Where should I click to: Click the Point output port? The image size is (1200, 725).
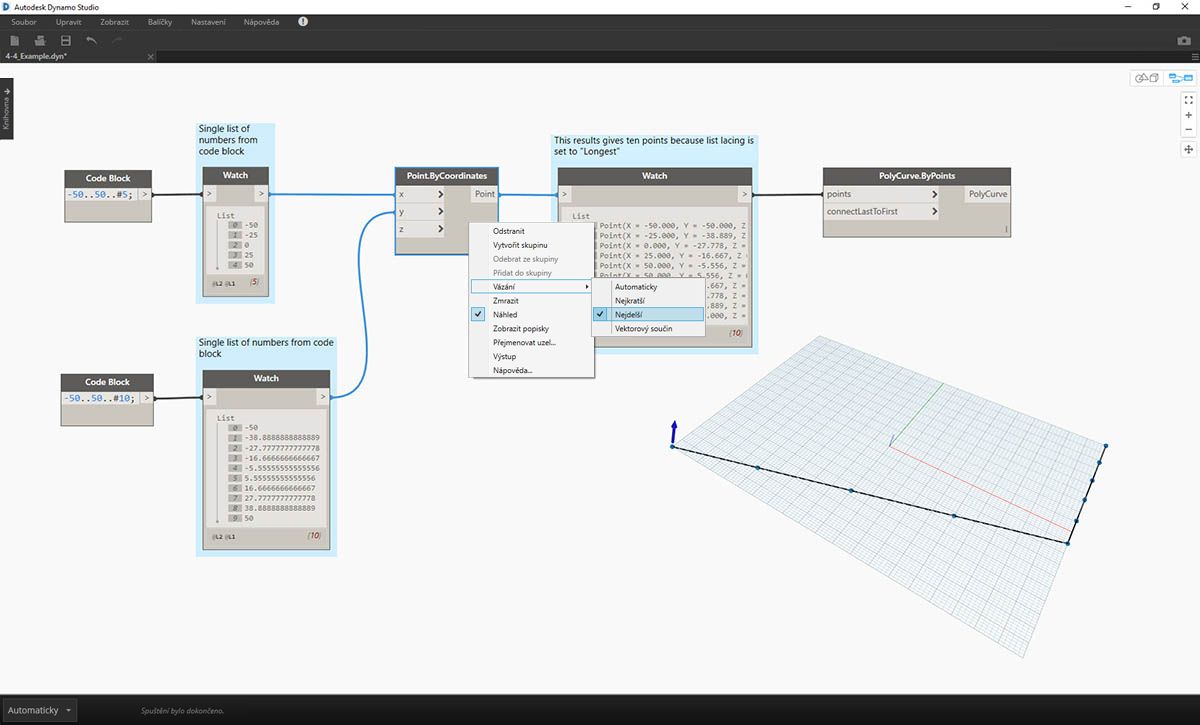[484, 194]
